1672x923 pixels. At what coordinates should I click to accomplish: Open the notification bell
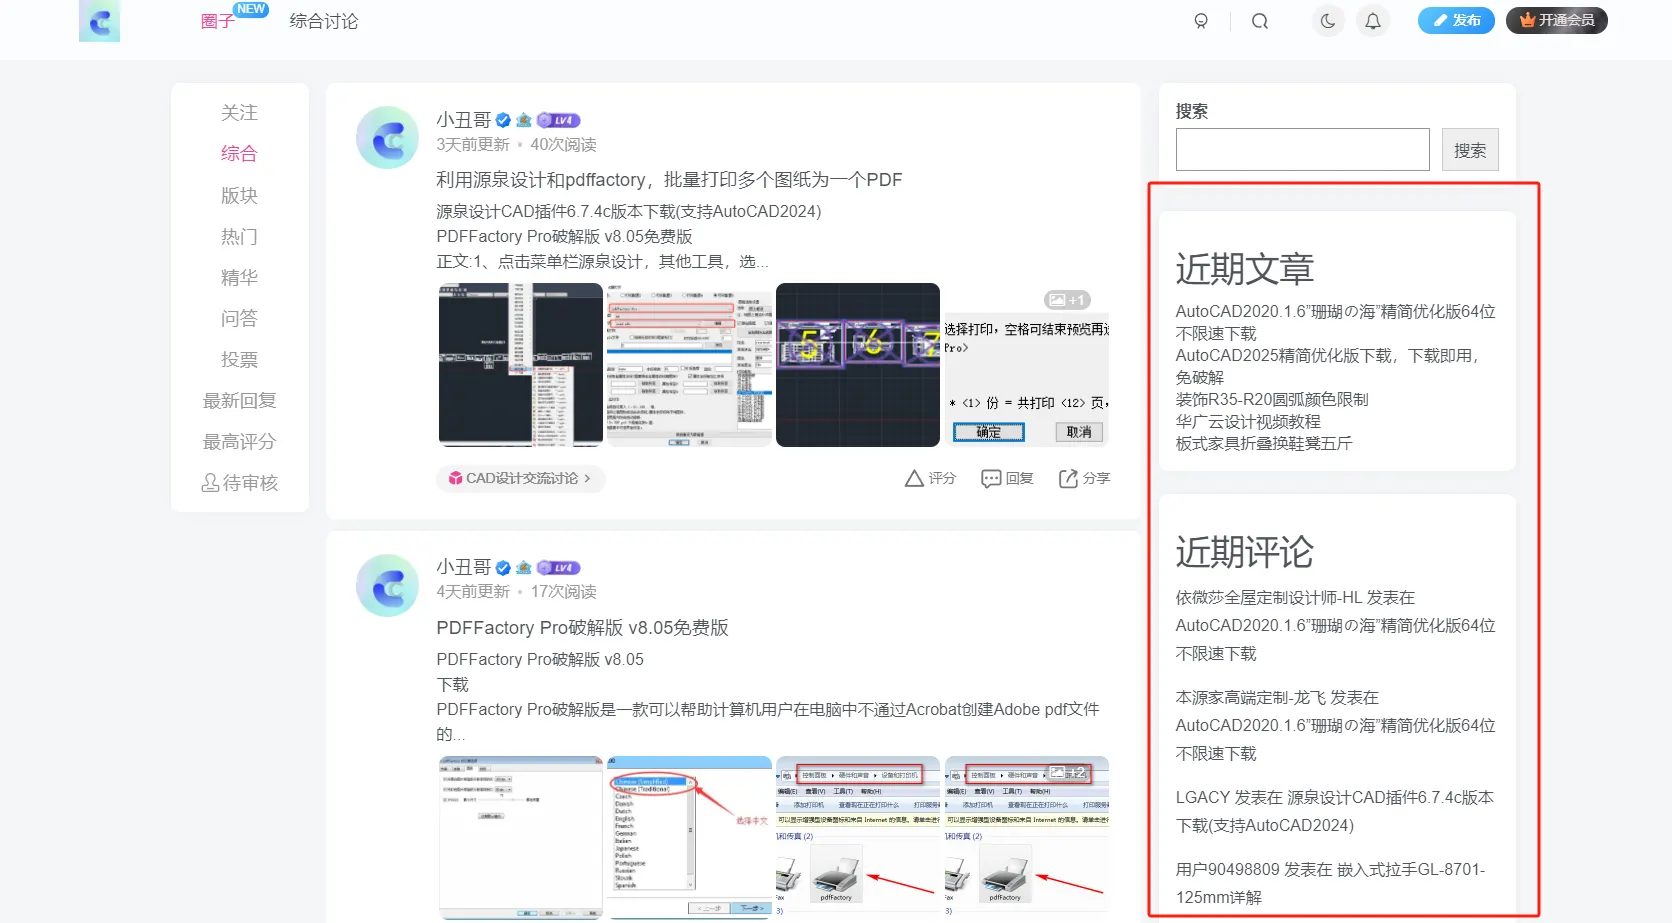point(1373,21)
